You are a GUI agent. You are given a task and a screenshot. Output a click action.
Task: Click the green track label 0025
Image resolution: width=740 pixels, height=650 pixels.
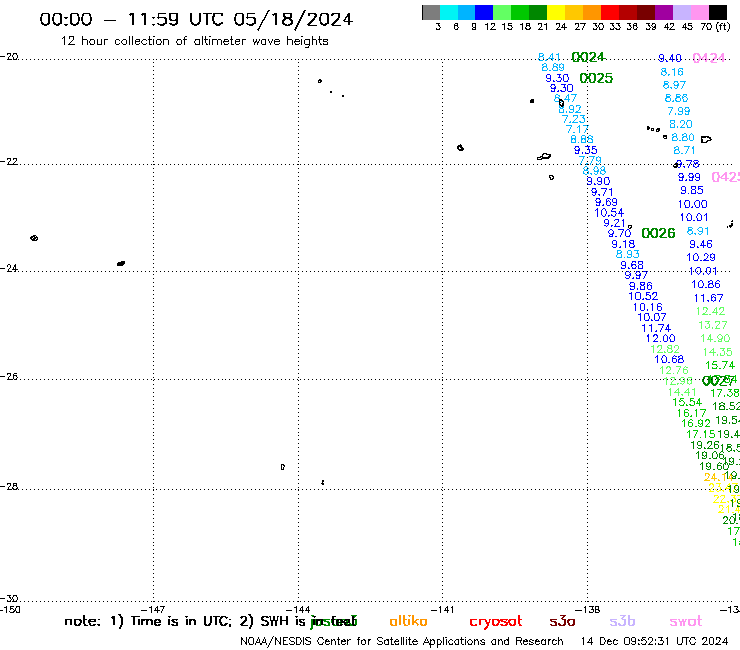(596, 78)
